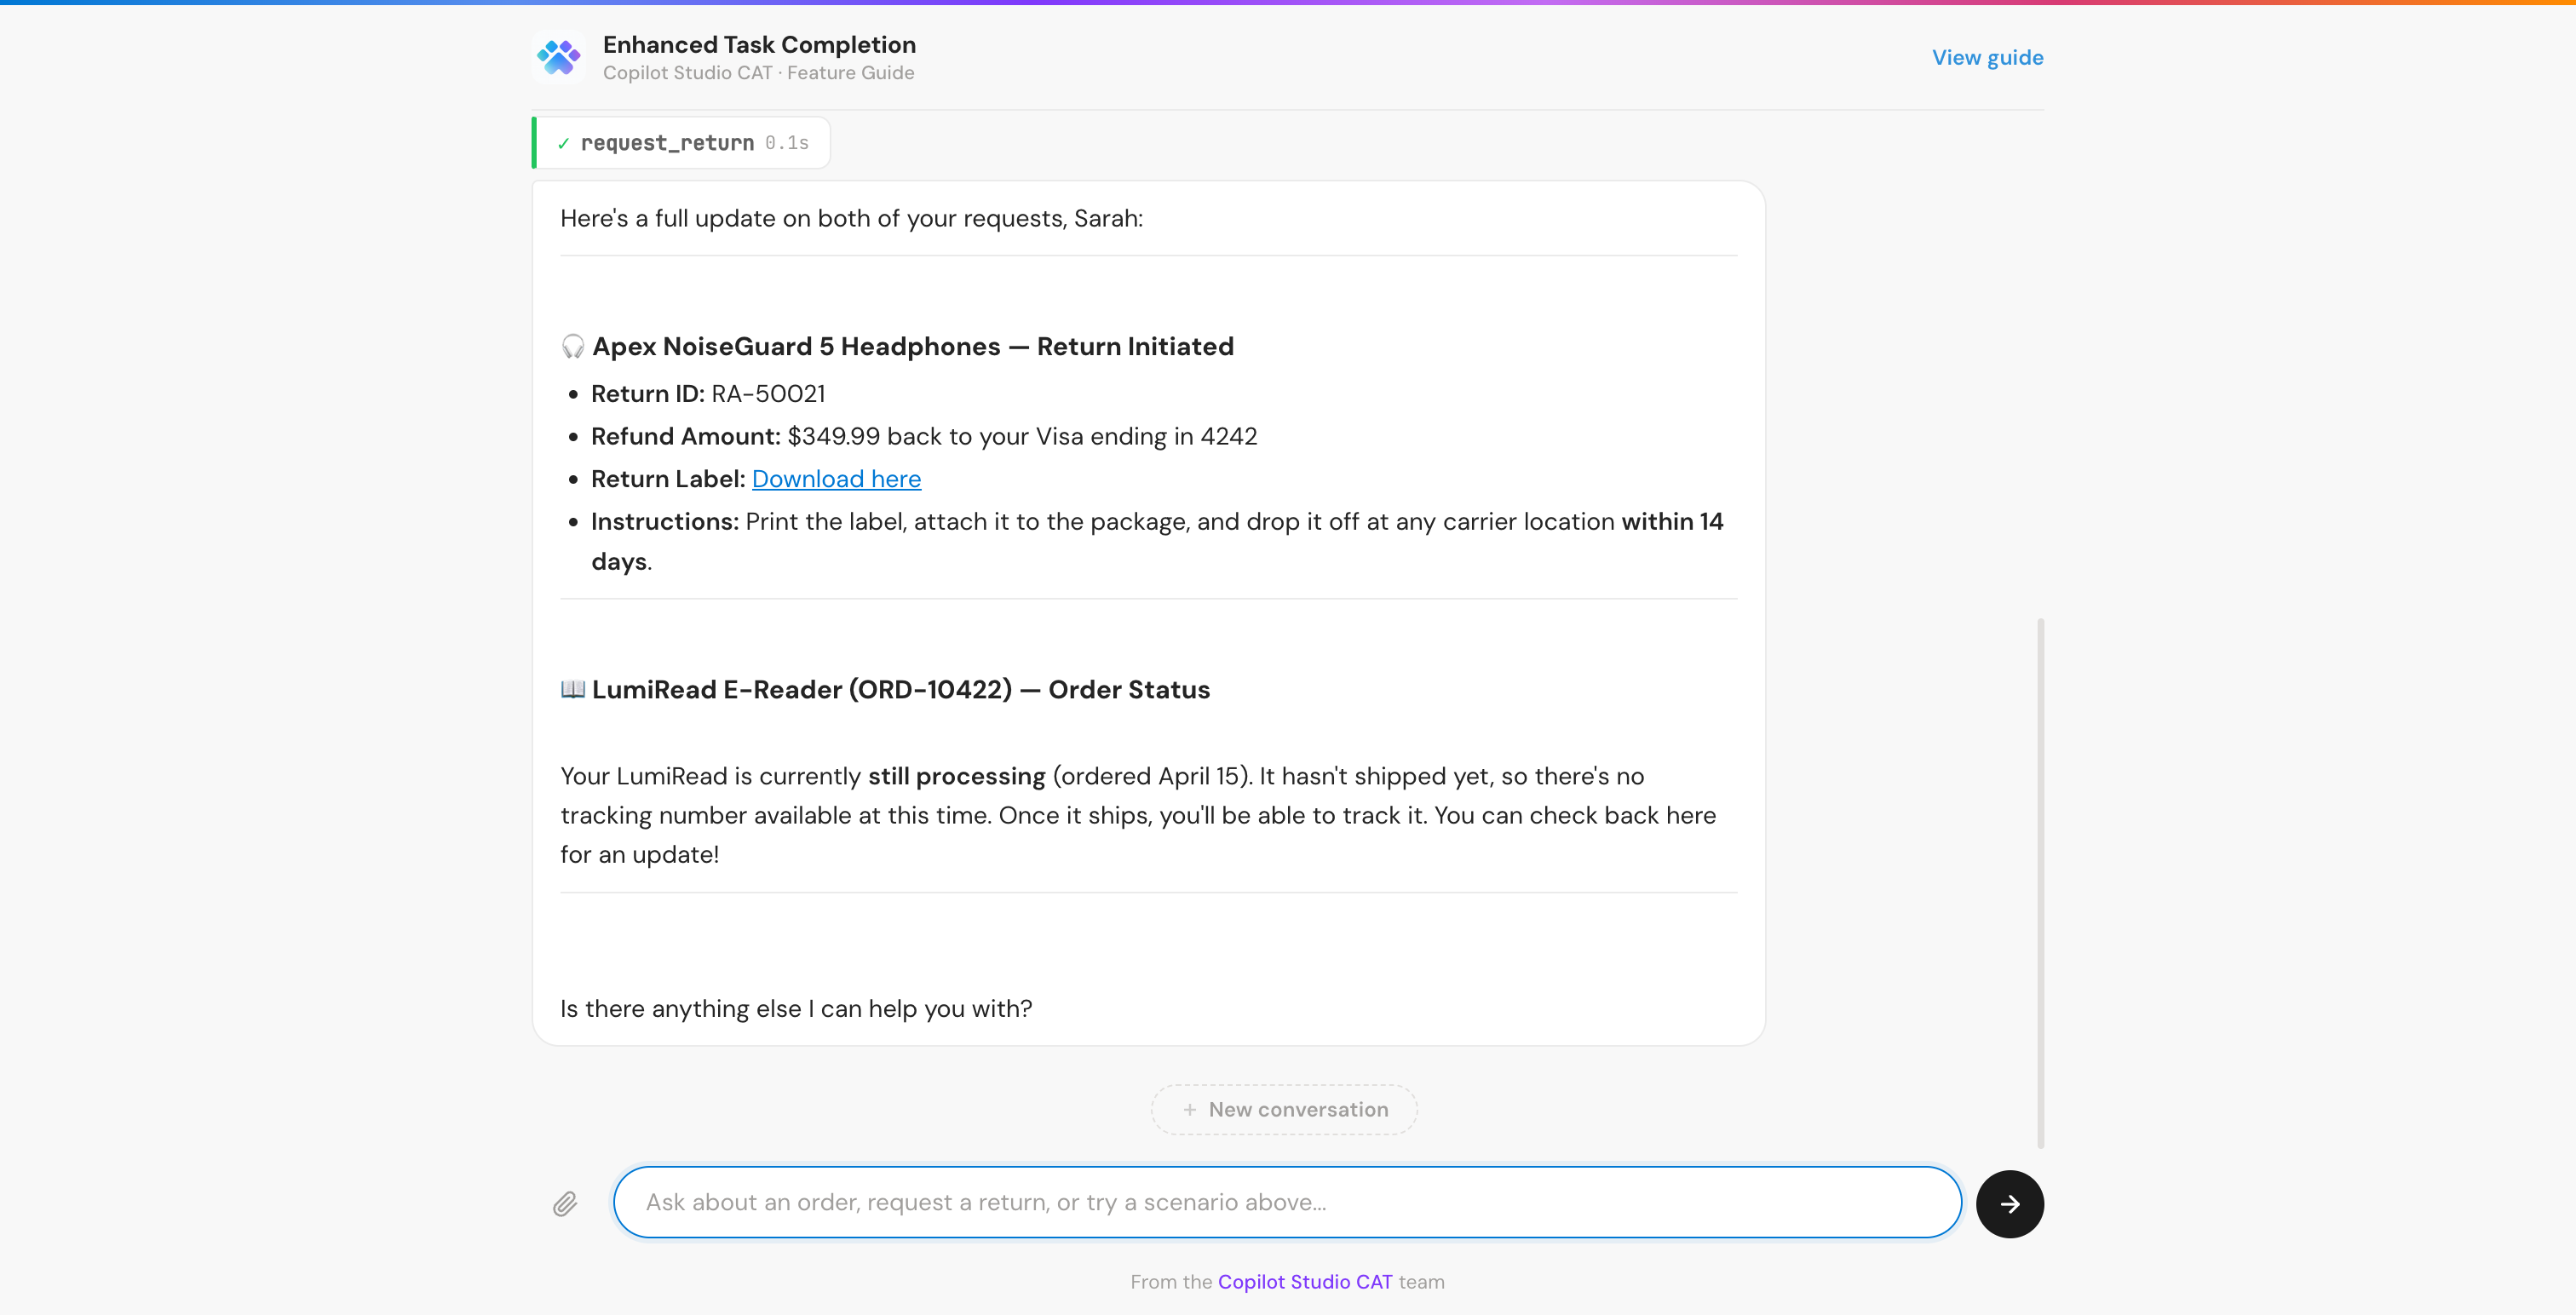The image size is (2576, 1315).
Task: Start a New conversation
Action: coord(1283,1110)
